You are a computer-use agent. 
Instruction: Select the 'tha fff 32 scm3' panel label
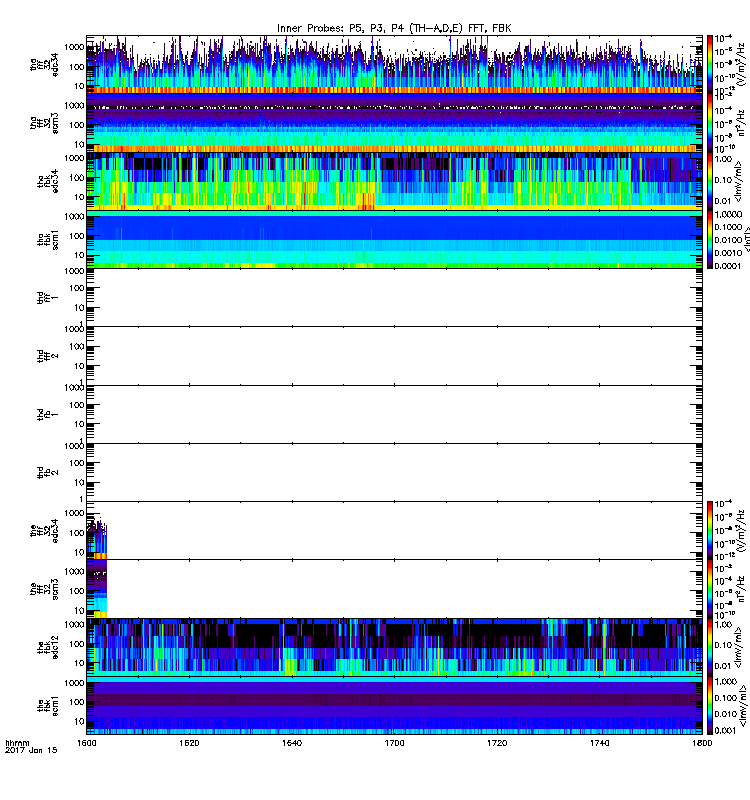point(44,123)
